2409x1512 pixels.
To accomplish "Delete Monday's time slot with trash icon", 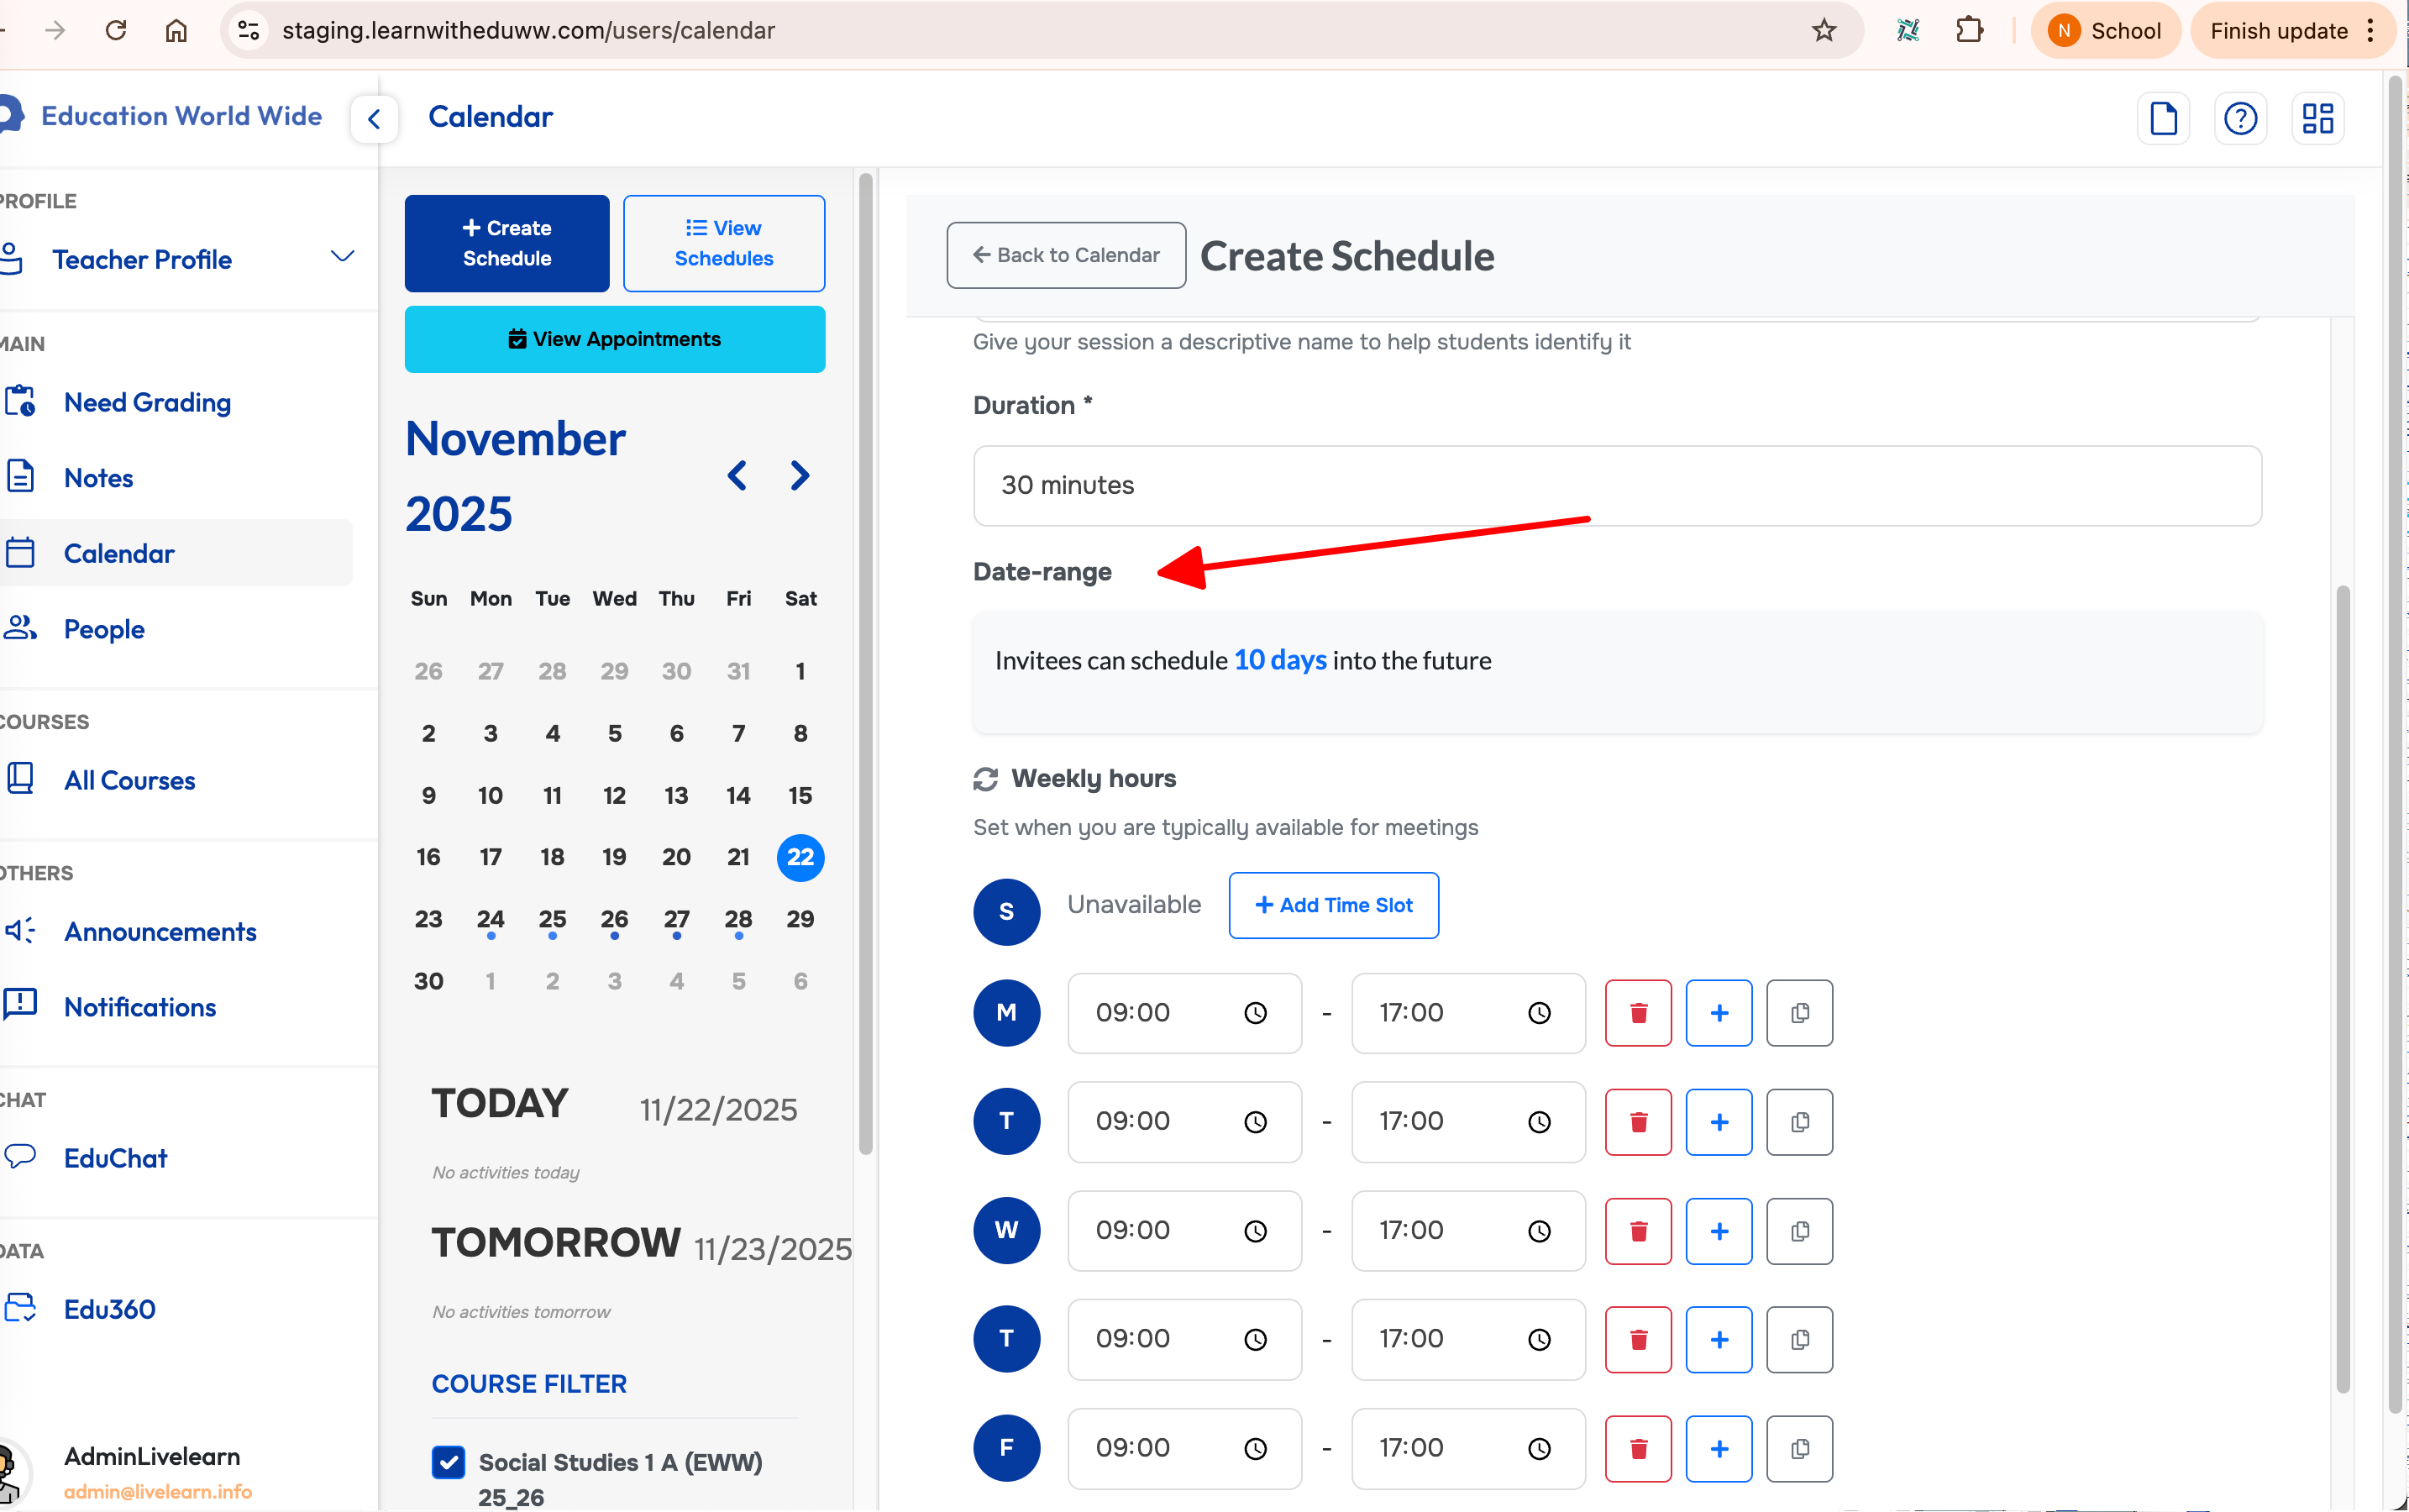I will [1637, 1013].
